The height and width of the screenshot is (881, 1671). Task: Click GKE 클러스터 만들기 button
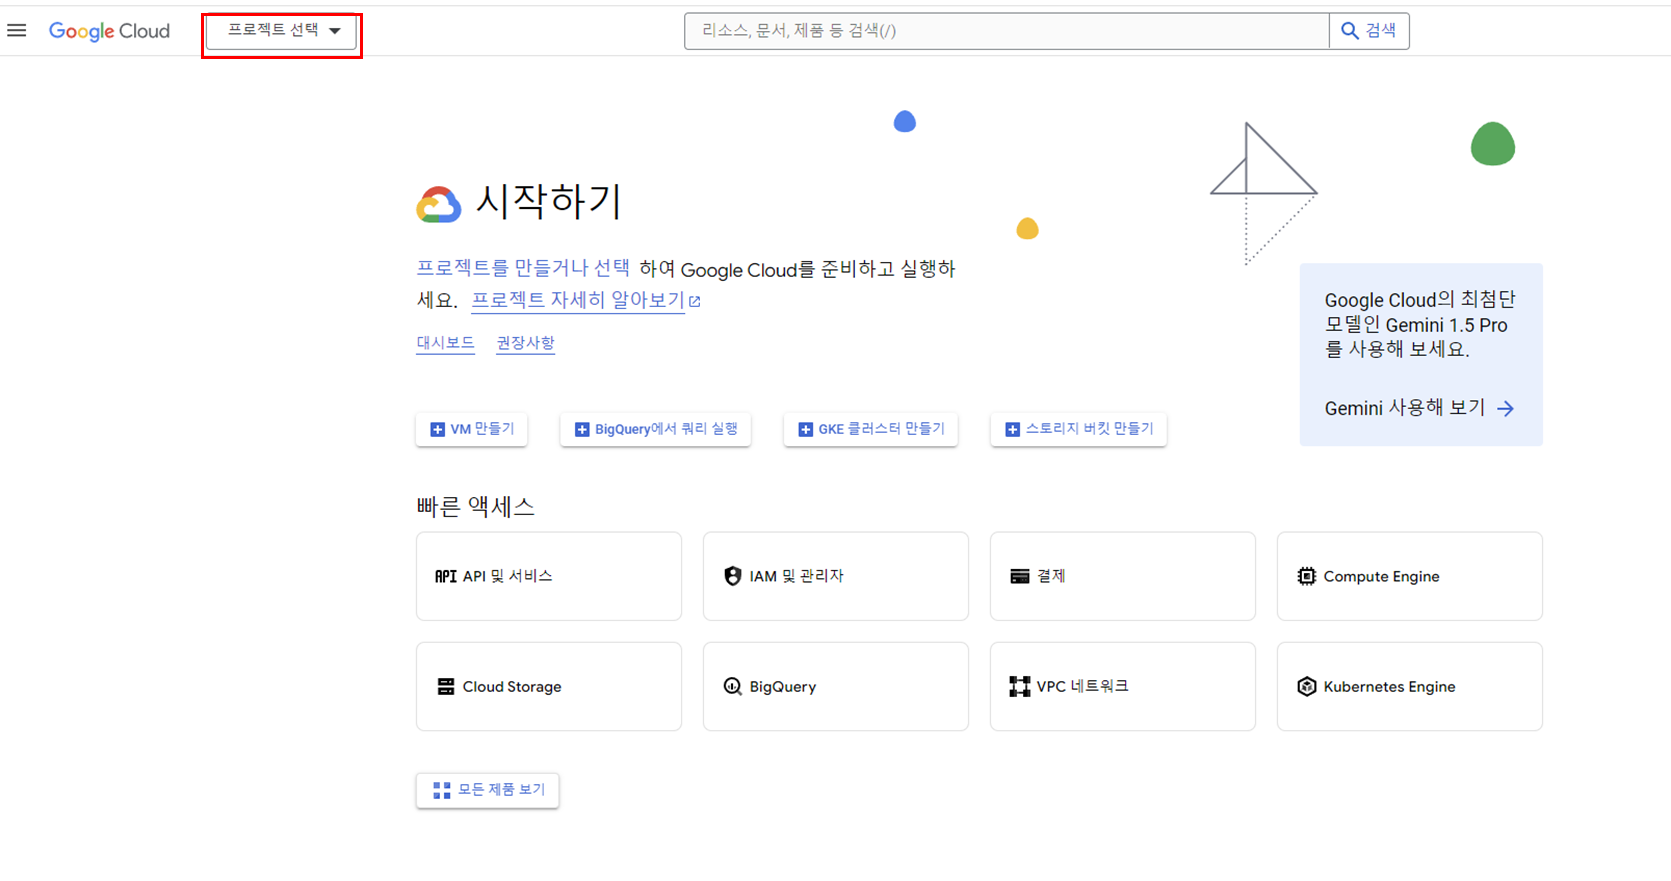(871, 429)
